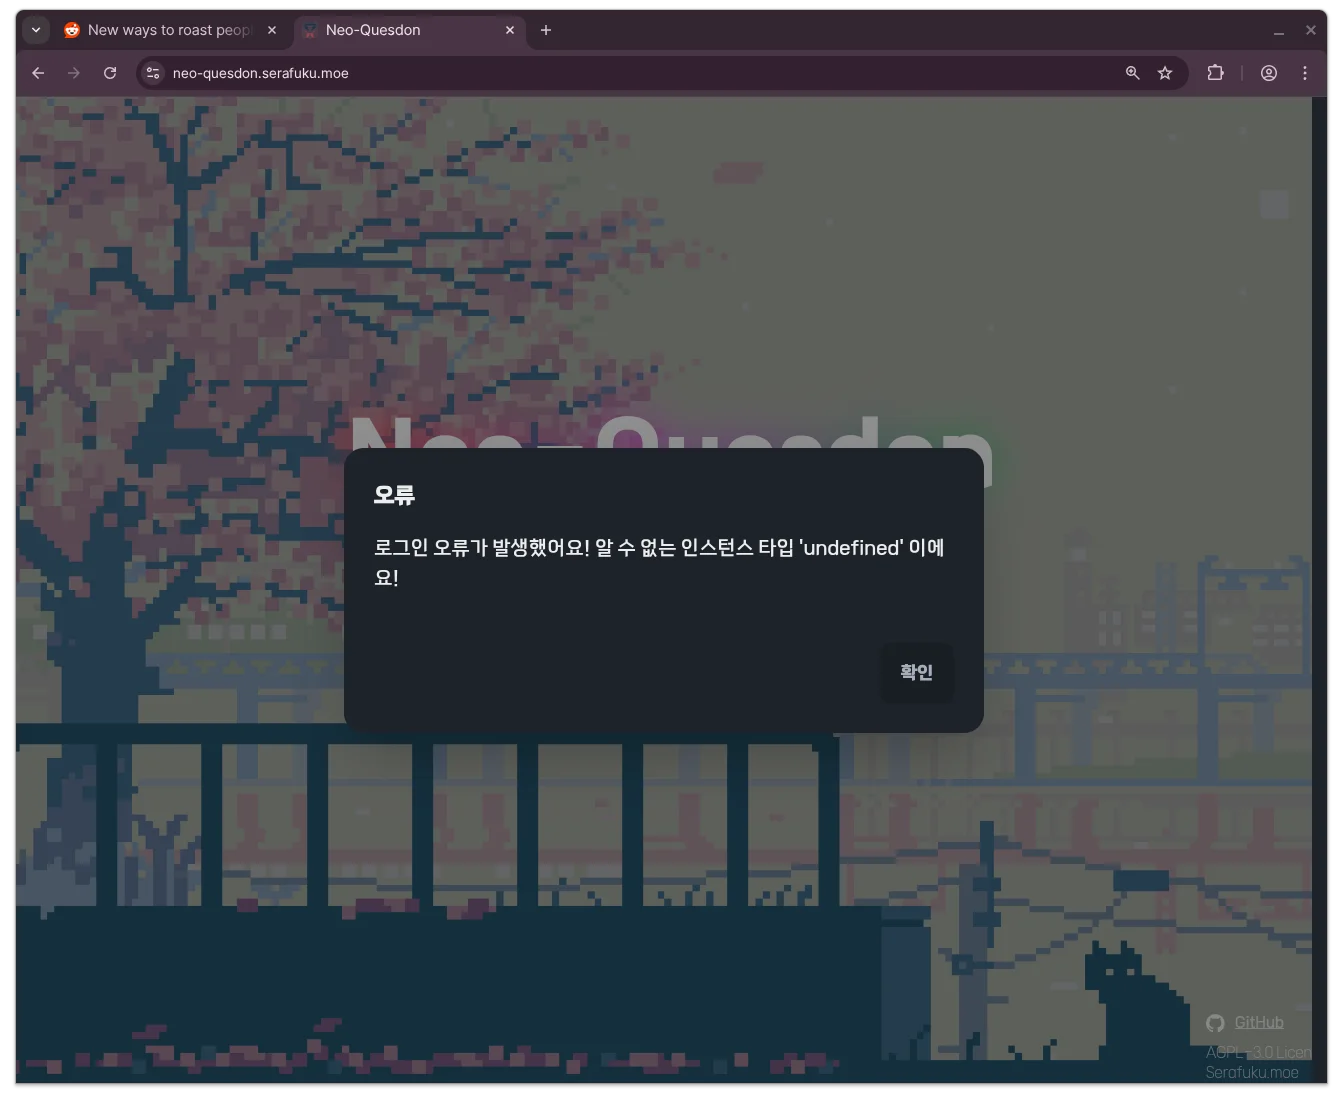Expand the Chrome three-dot menu
Screen dimensions: 1343x1115
point(1305,73)
